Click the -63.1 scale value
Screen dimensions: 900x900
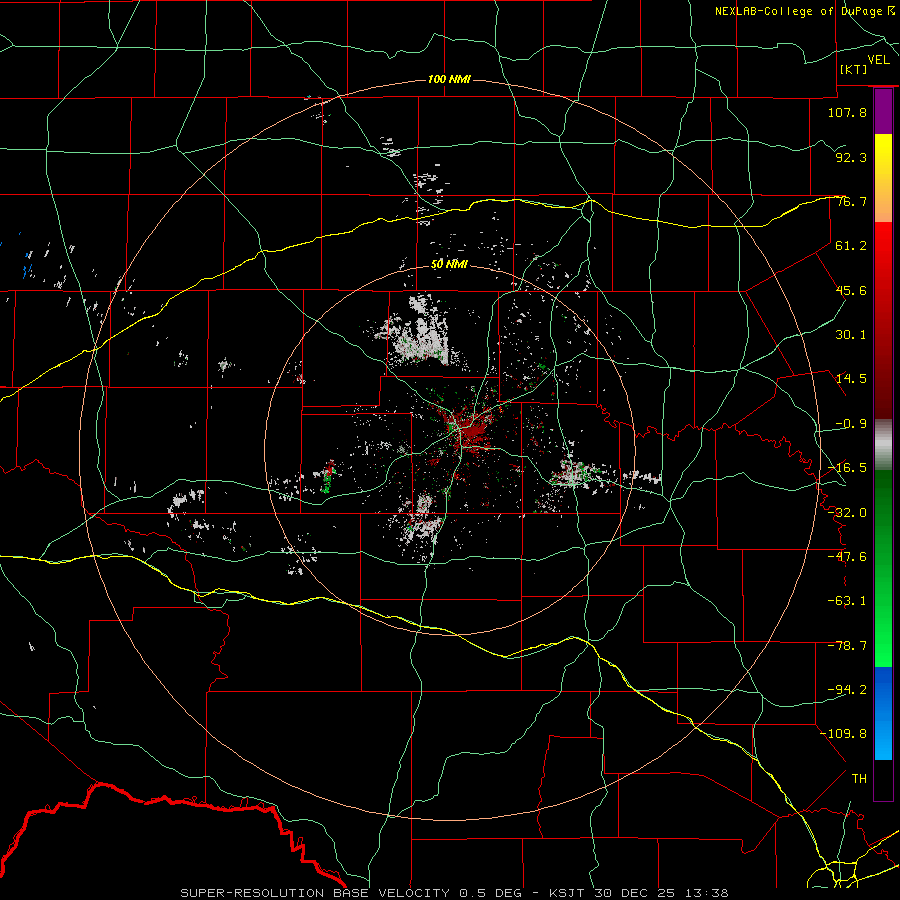pyautogui.click(x=847, y=601)
